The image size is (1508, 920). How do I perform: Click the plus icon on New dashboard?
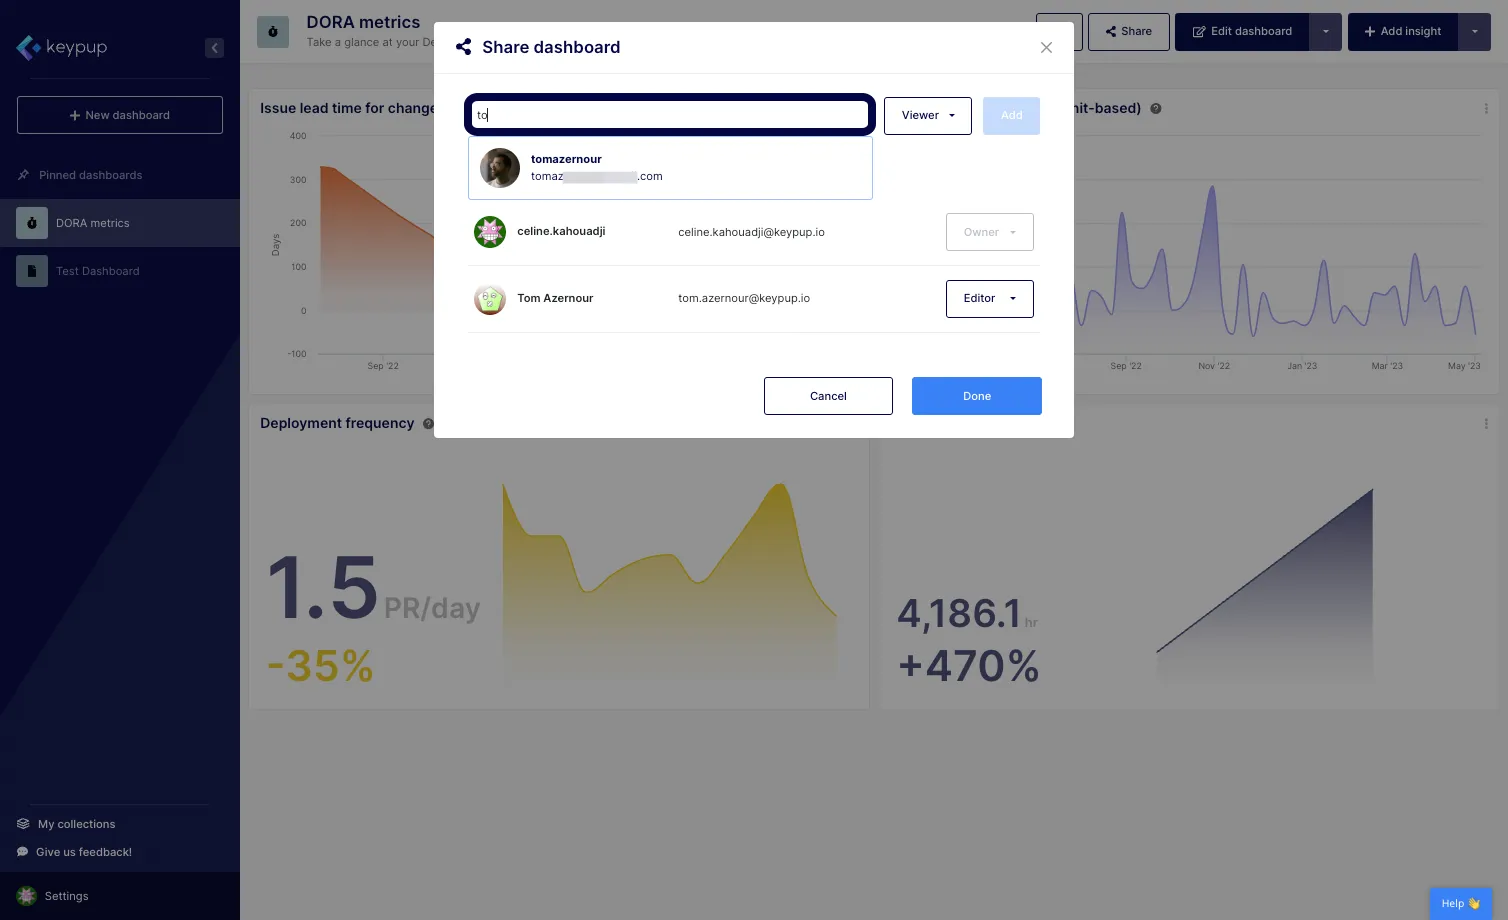75,114
